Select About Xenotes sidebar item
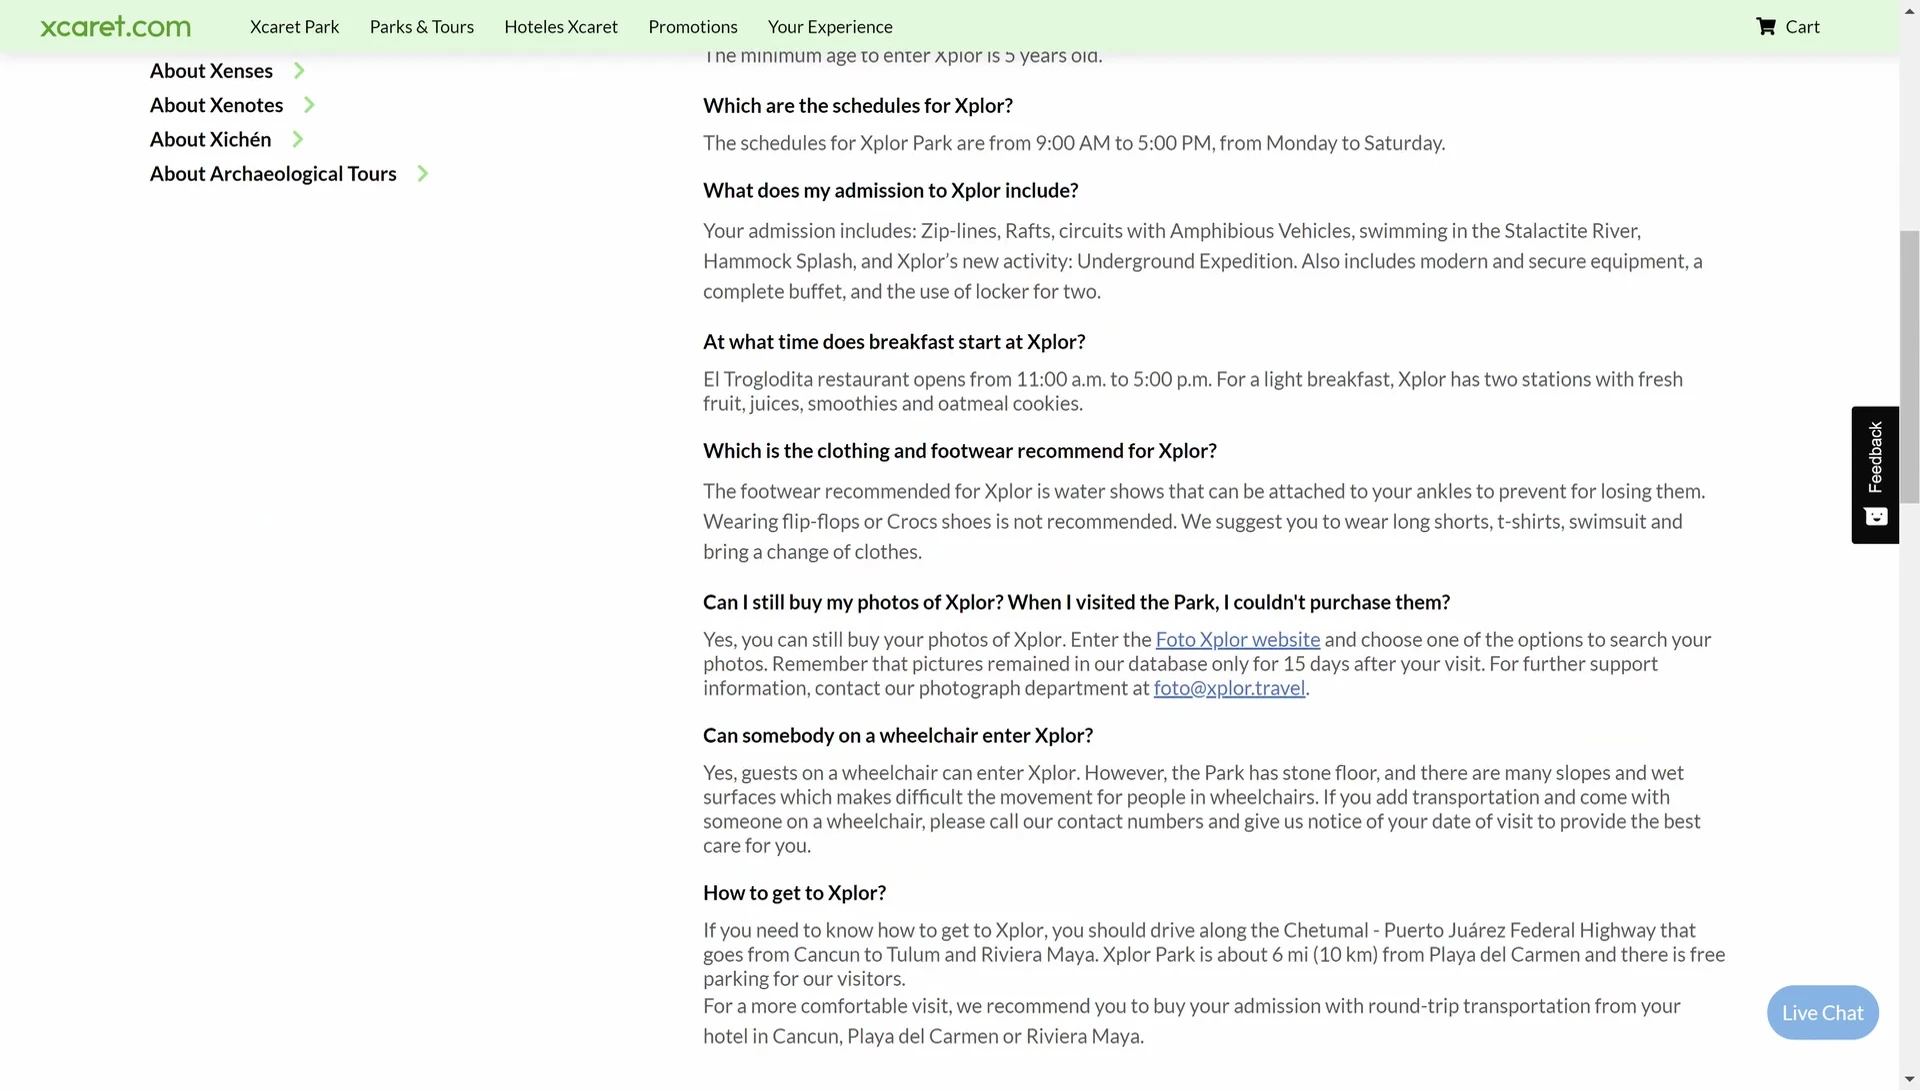Viewport: 1920px width, 1090px height. click(x=216, y=105)
